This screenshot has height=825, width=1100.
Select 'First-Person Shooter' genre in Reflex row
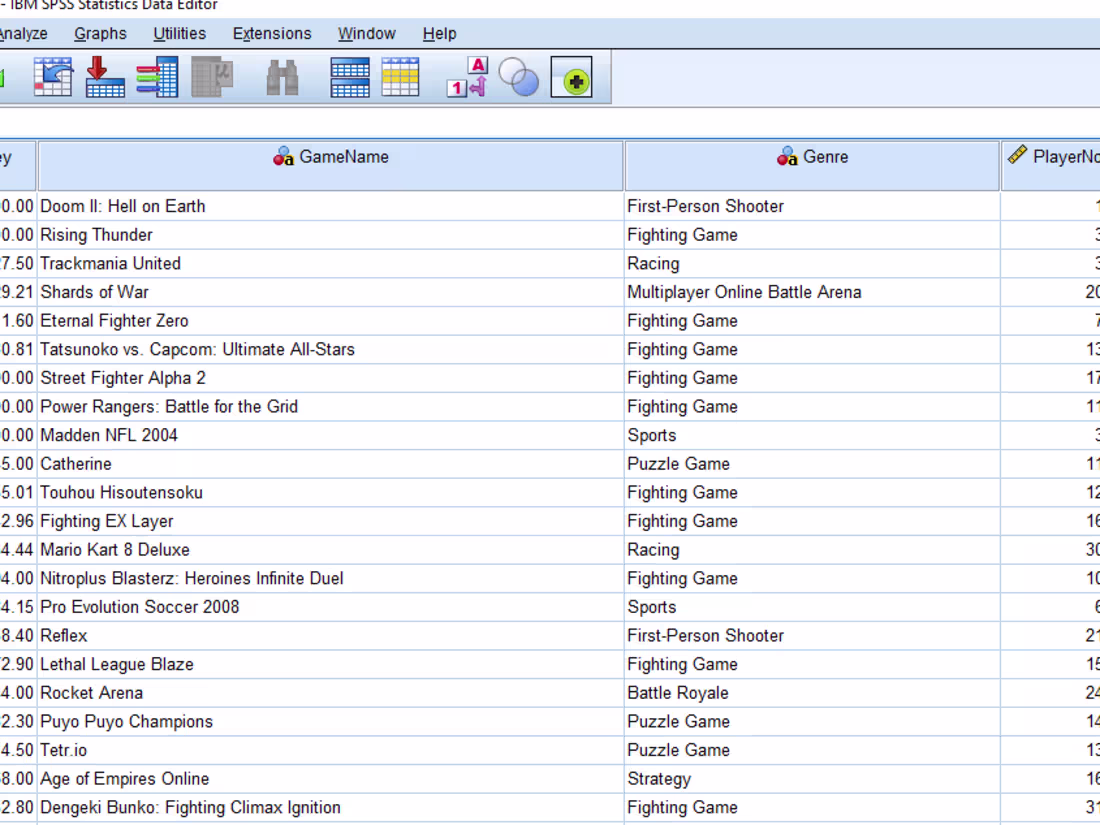812,636
